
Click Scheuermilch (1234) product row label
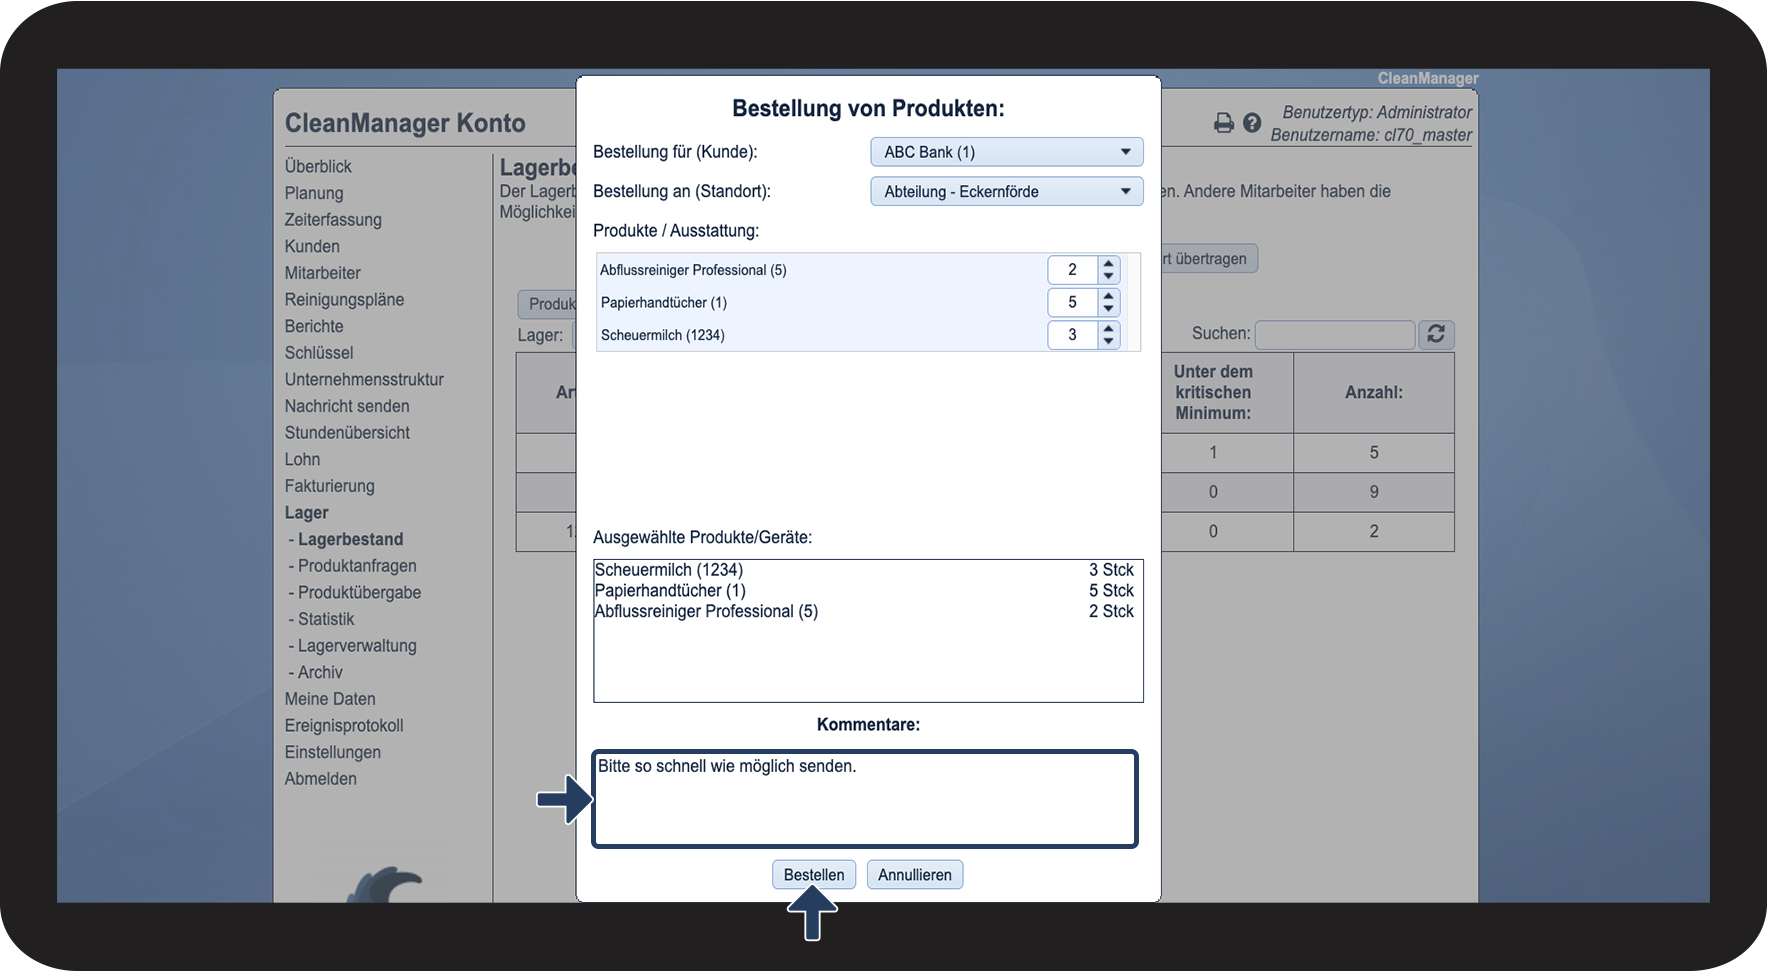click(x=663, y=335)
